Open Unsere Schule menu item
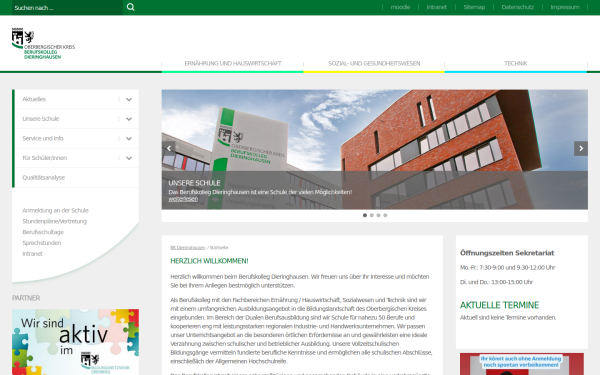The height and width of the screenshot is (375, 600). [41, 119]
